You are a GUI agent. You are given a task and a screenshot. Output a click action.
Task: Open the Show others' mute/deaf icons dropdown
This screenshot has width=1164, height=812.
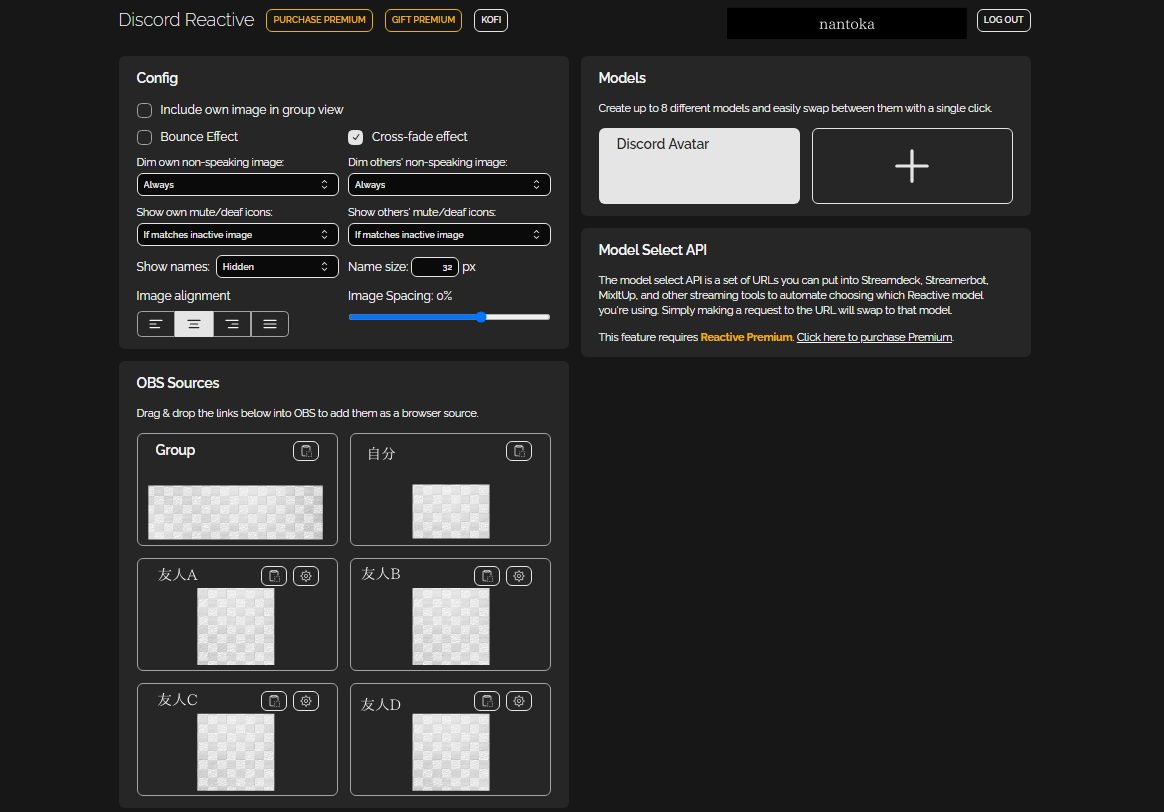(449, 234)
